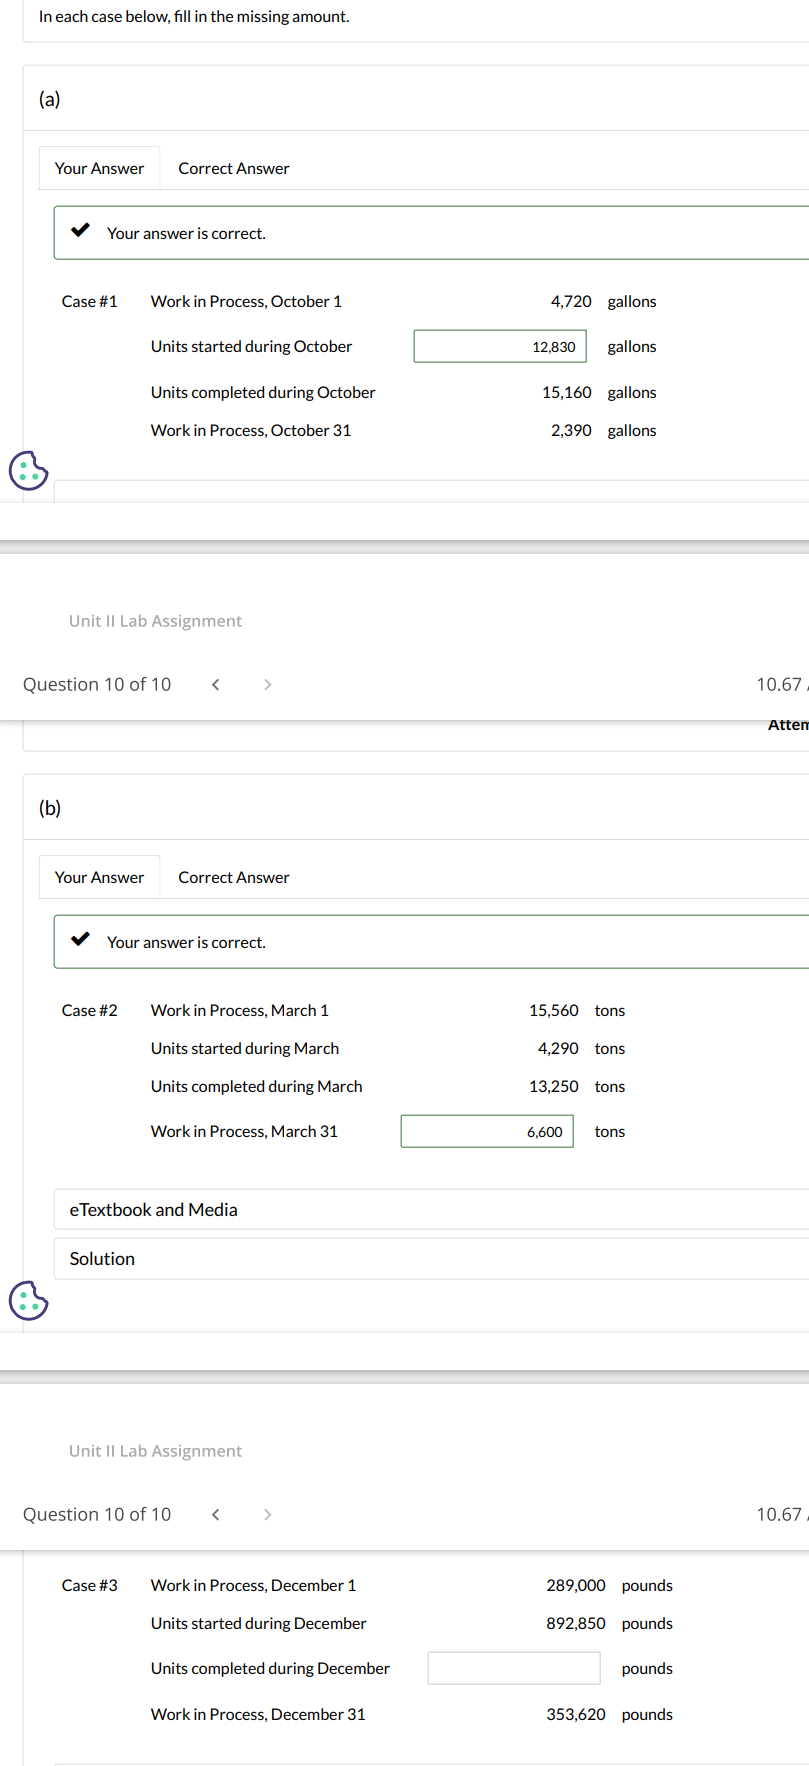Image resolution: width=809 pixels, height=1766 pixels.
Task: Click the 15,560 tons value
Action: click(x=554, y=1011)
